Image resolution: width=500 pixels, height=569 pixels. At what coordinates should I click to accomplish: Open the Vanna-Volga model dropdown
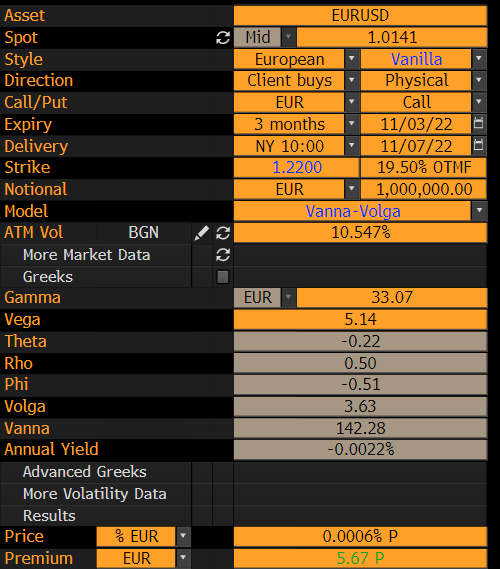point(479,211)
